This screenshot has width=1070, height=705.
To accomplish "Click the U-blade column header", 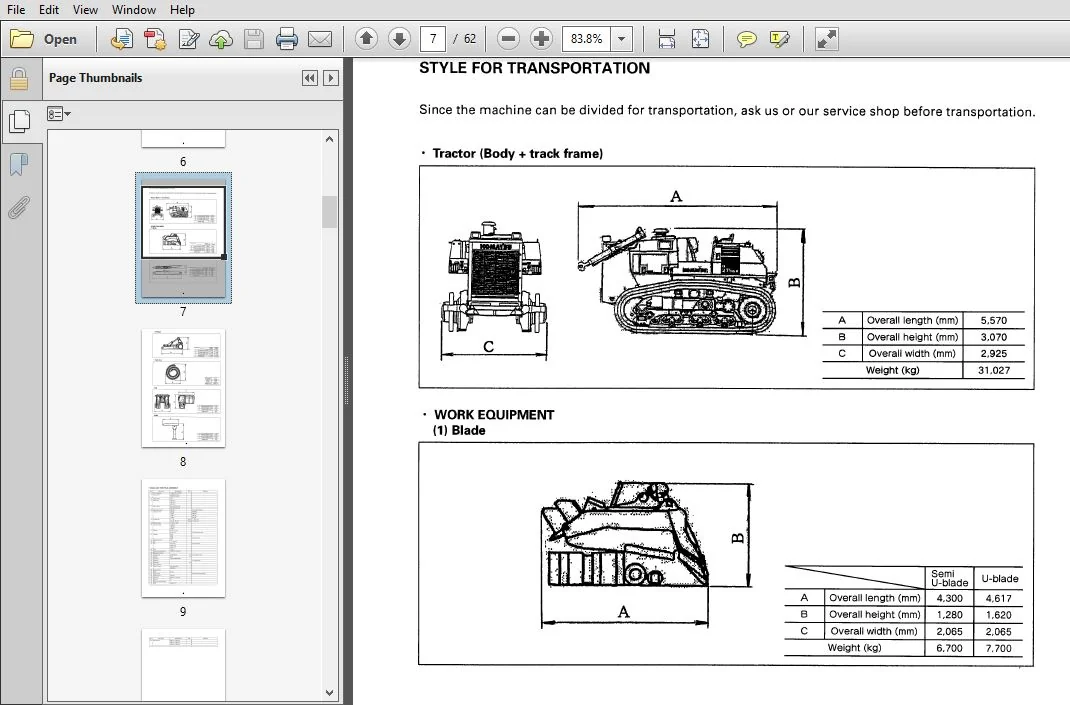I will point(1000,579).
